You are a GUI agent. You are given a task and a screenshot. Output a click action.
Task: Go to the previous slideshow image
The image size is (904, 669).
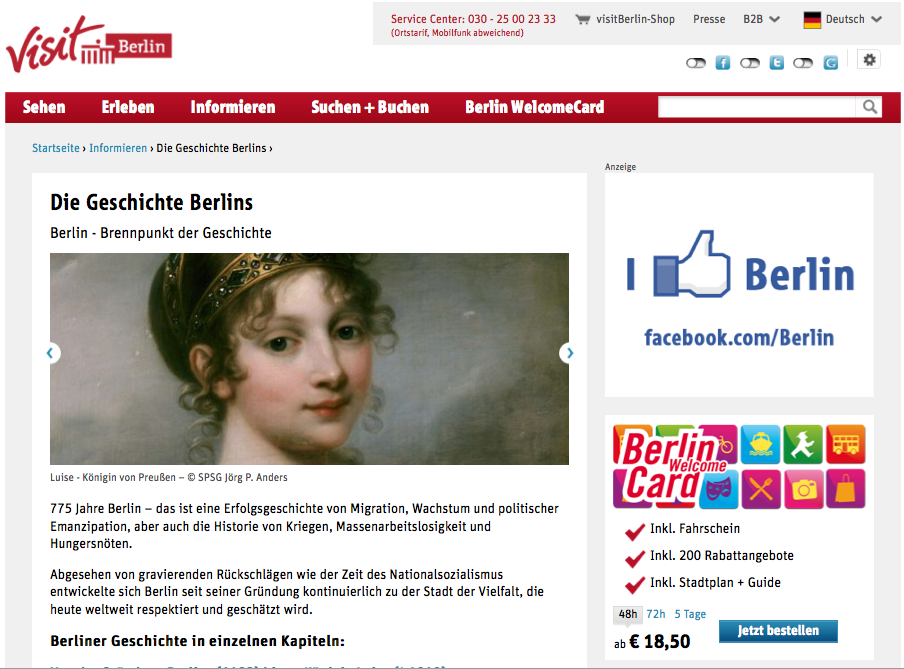(x=51, y=353)
